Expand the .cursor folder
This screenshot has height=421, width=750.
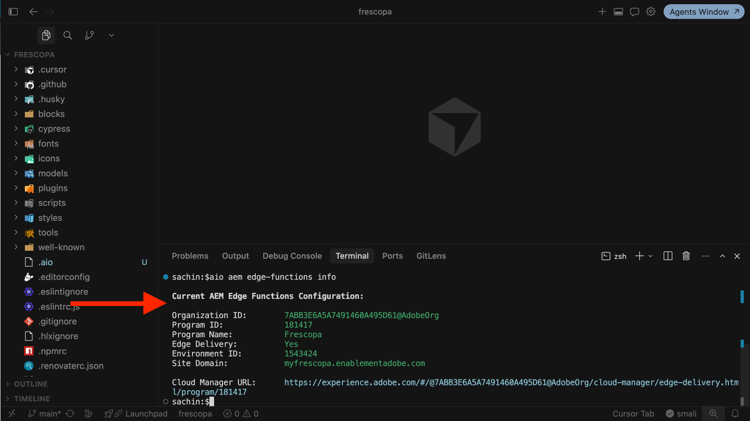(16, 69)
